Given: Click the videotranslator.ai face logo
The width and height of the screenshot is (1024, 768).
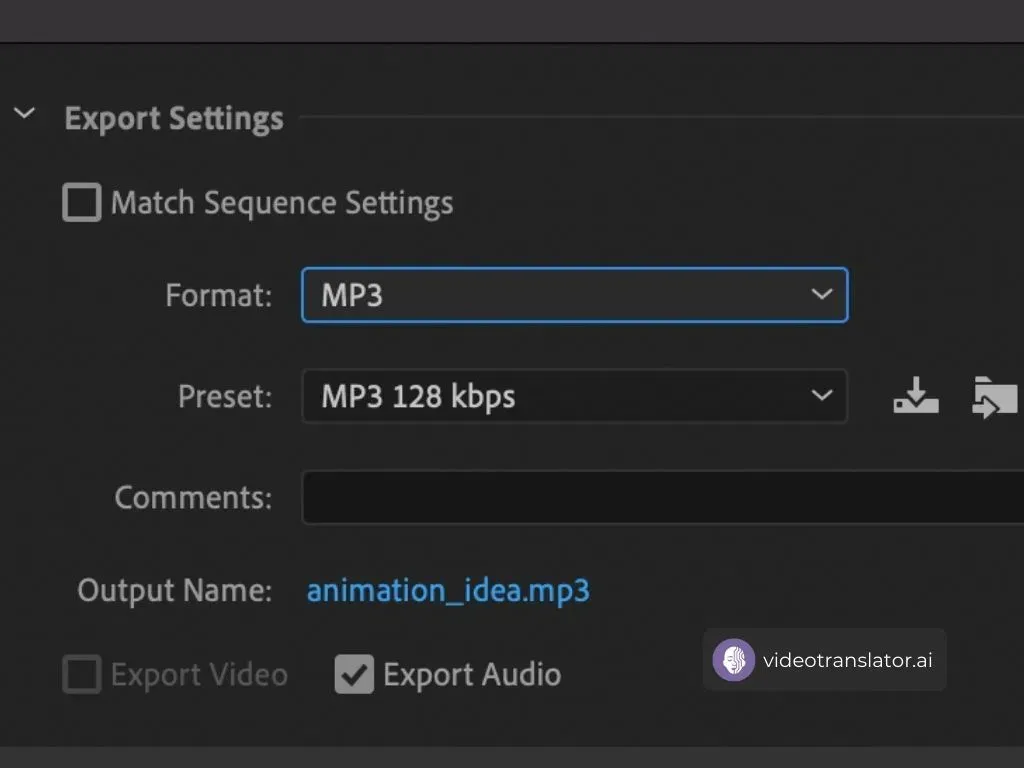Looking at the screenshot, I should tap(735, 660).
